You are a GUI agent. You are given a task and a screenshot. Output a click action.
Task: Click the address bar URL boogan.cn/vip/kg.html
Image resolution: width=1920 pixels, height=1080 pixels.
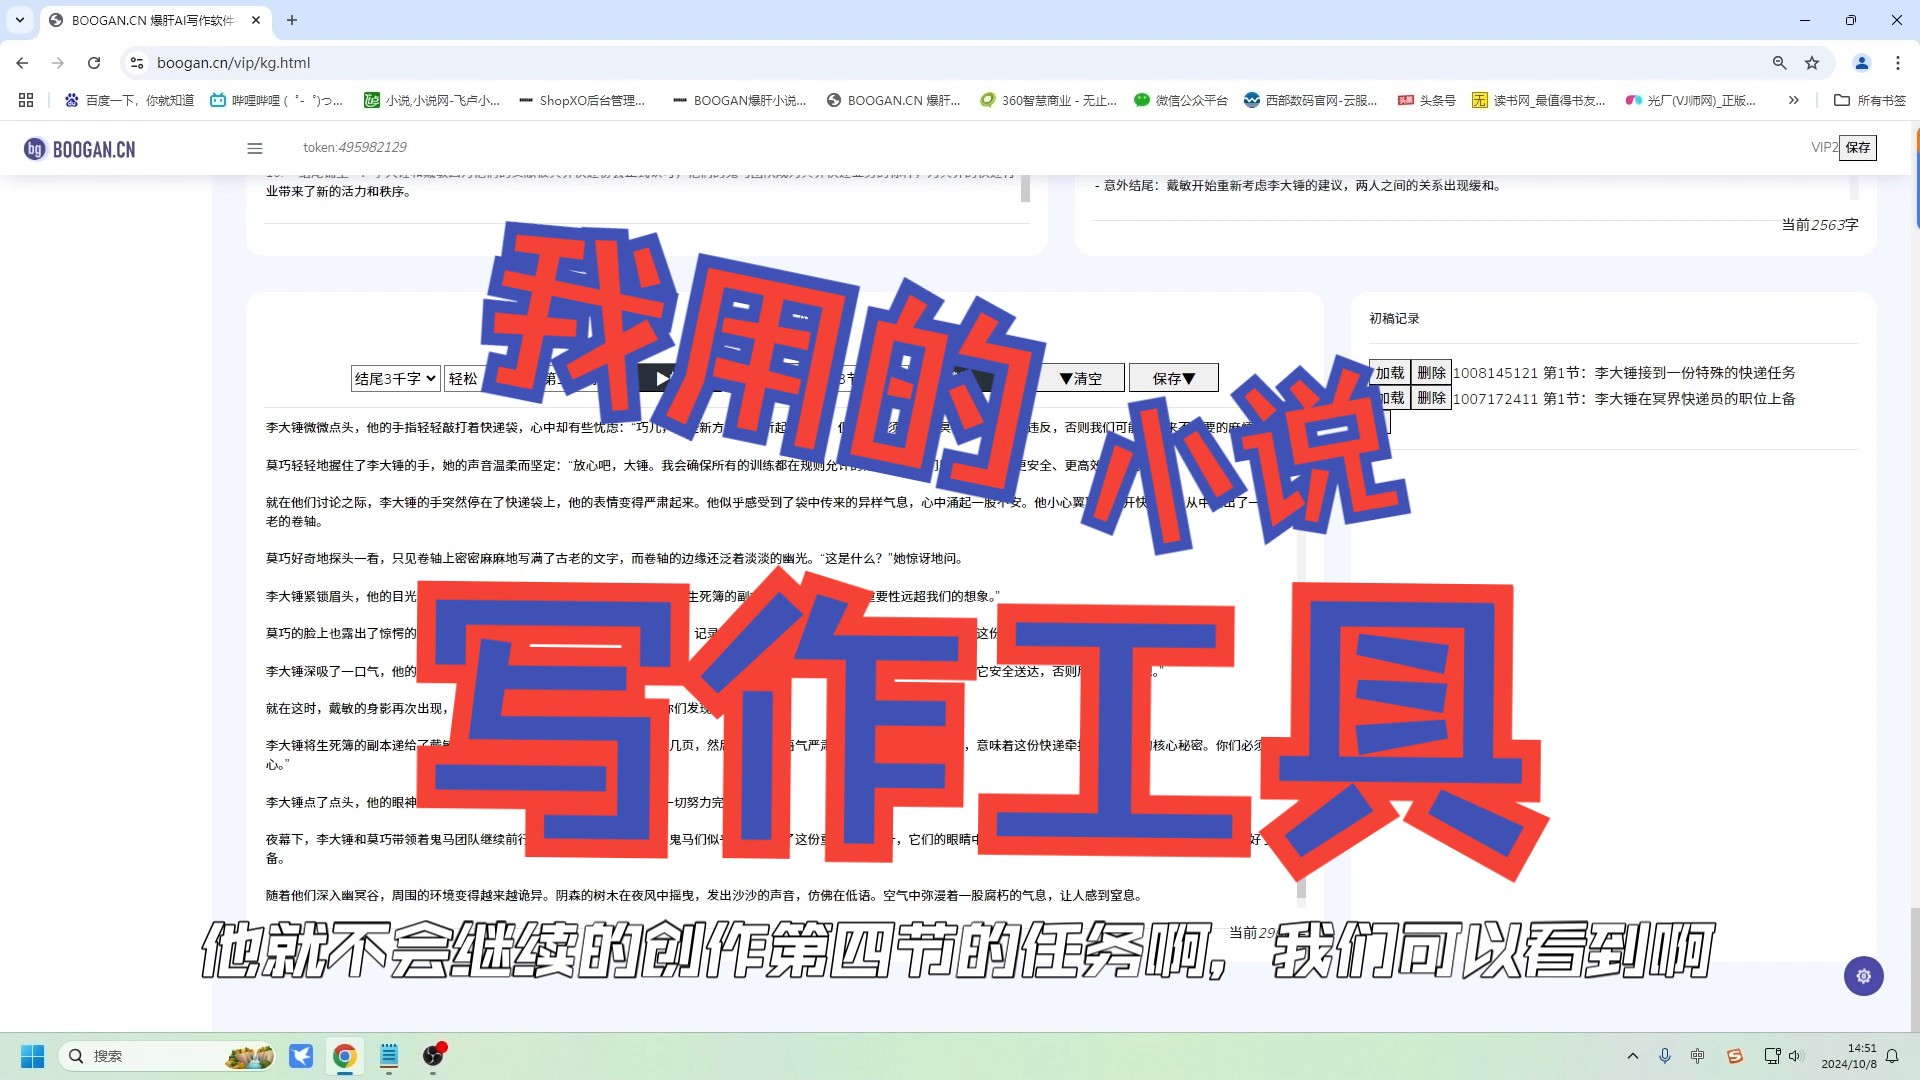coord(233,62)
